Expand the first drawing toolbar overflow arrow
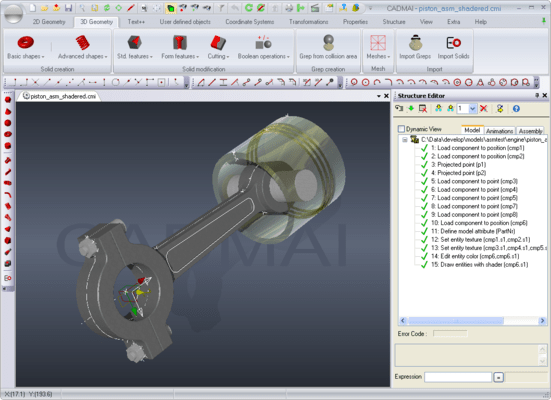Image resolution: width=551 pixels, height=400 pixels. tap(187, 84)
